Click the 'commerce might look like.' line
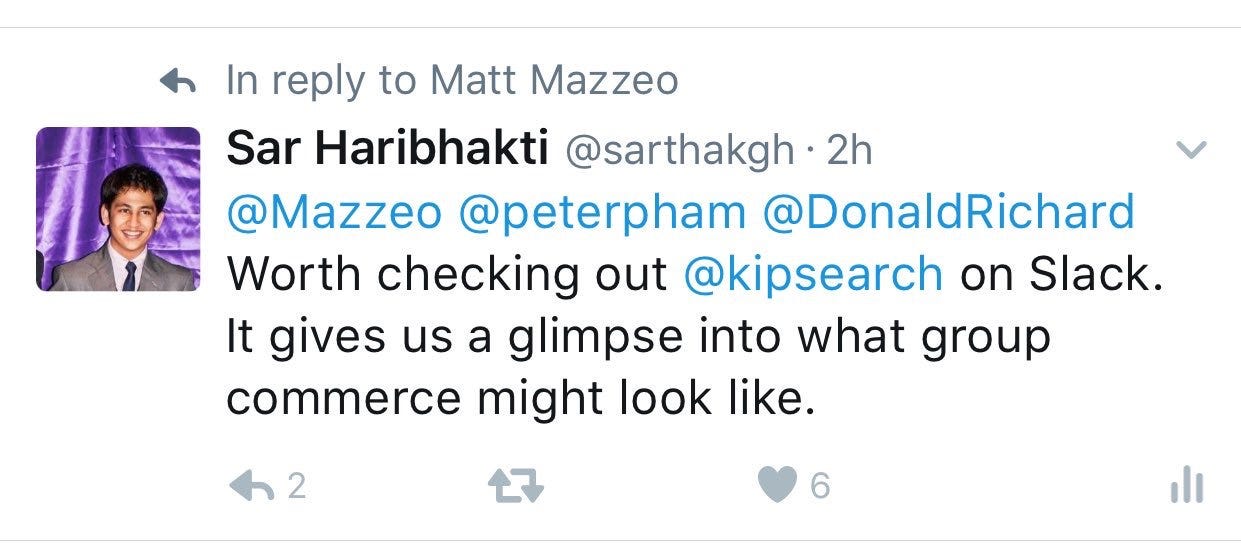1241x544 pixels. [x=515, y=398]
